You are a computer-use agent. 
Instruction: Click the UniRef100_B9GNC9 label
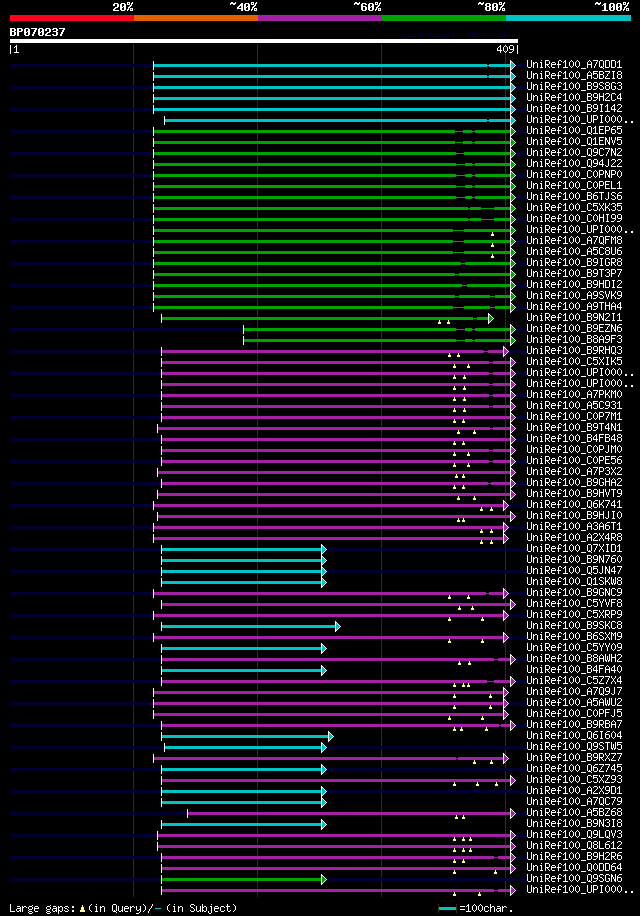(x=574, y=593)
